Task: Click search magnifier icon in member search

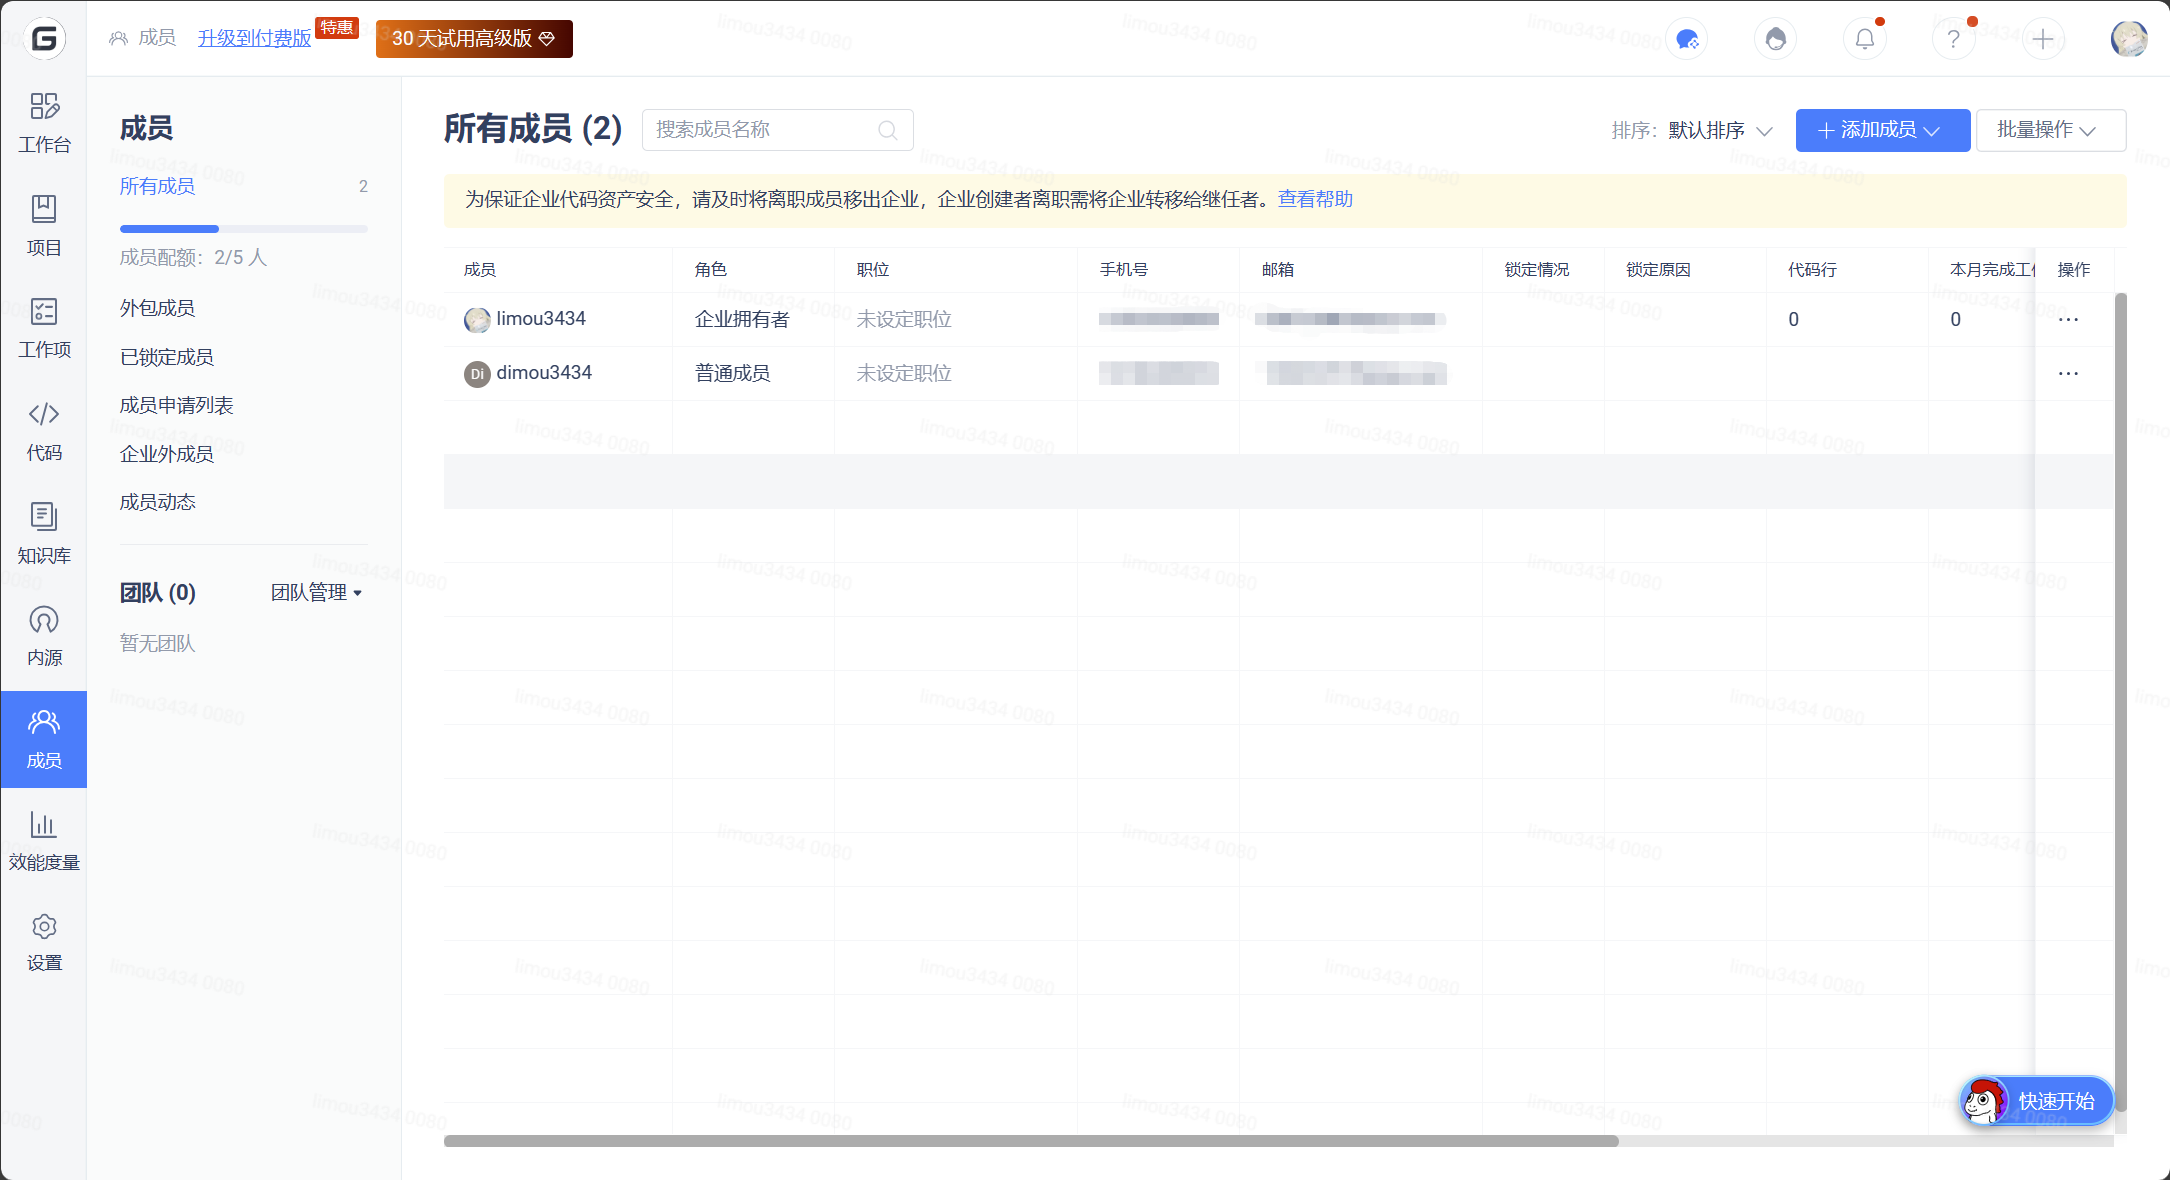Action: (x=887, y=130)
